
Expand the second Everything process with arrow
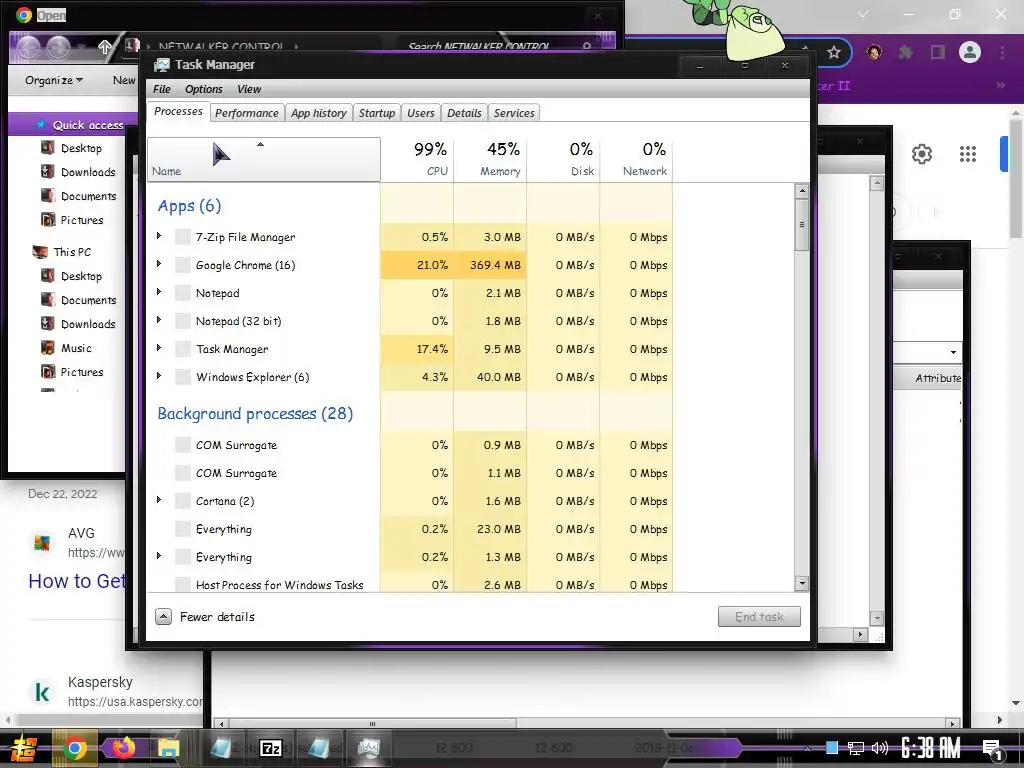159,556
